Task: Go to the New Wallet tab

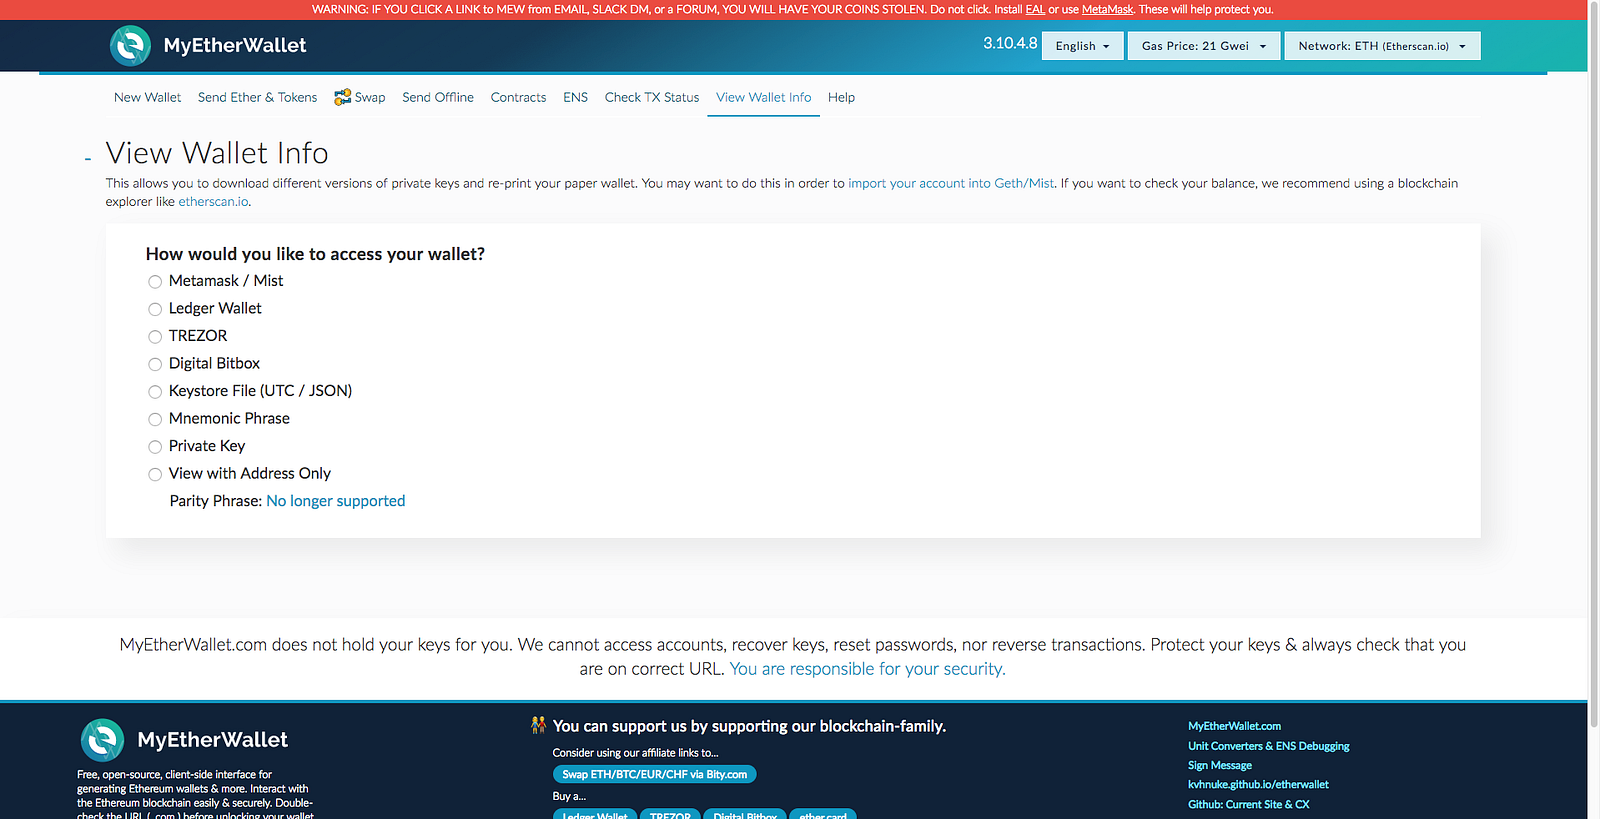Action: coord(148,97)
